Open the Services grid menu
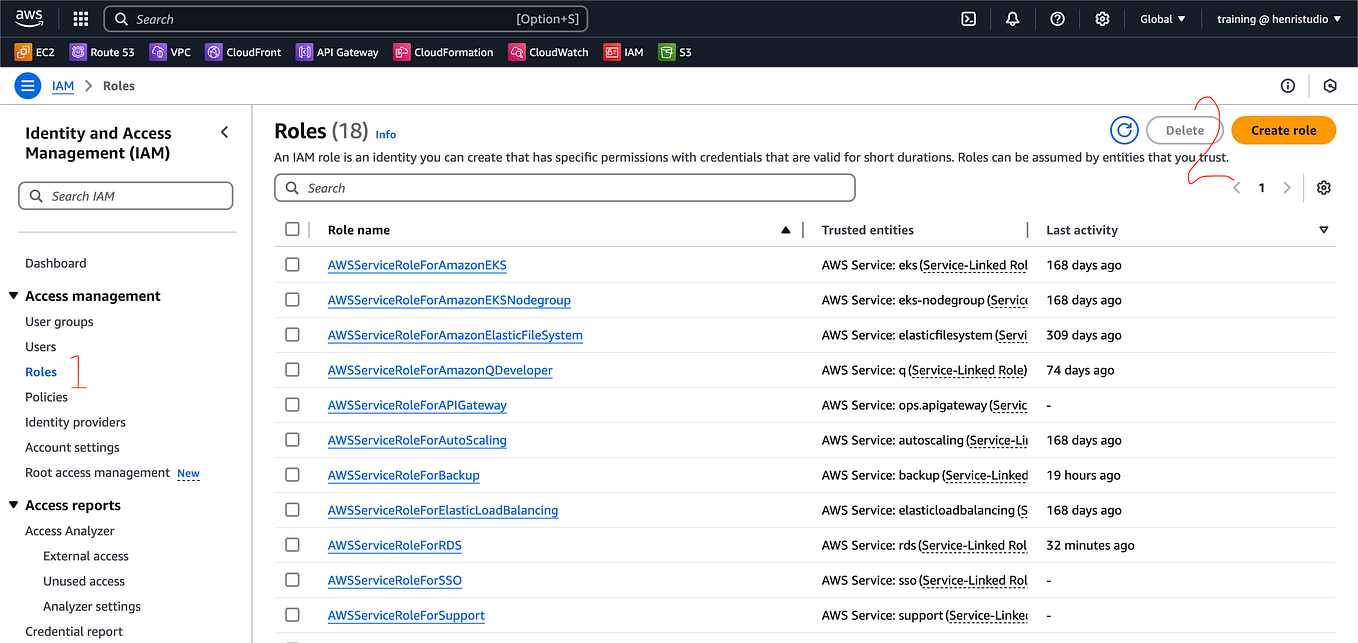Screen dimensions: 1358x643 (79, 18)
